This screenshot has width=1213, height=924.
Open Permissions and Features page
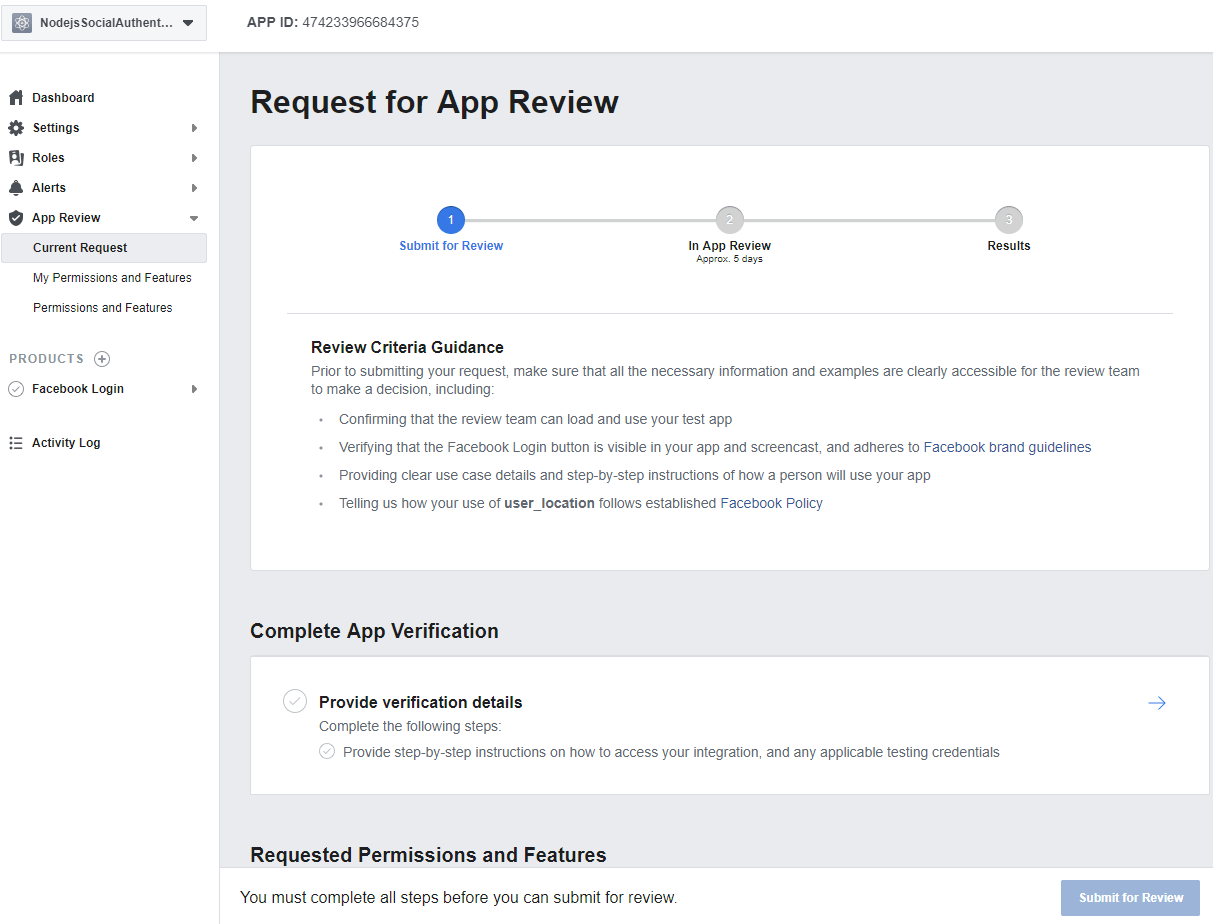(102, 308)
